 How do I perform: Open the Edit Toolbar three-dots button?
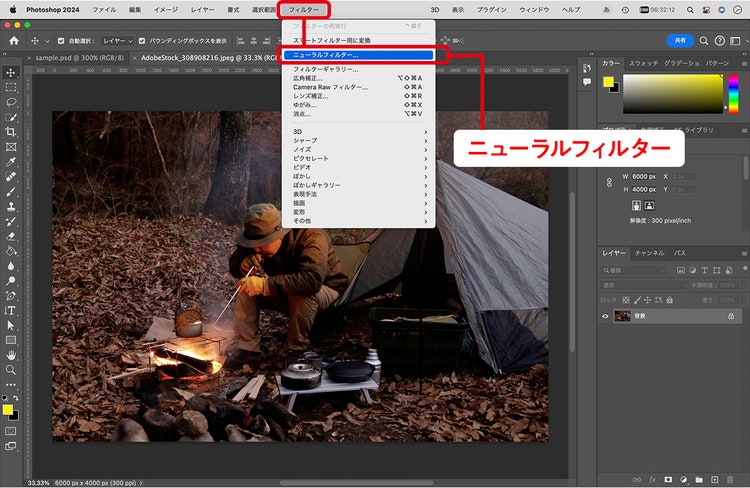click(11, 384)
